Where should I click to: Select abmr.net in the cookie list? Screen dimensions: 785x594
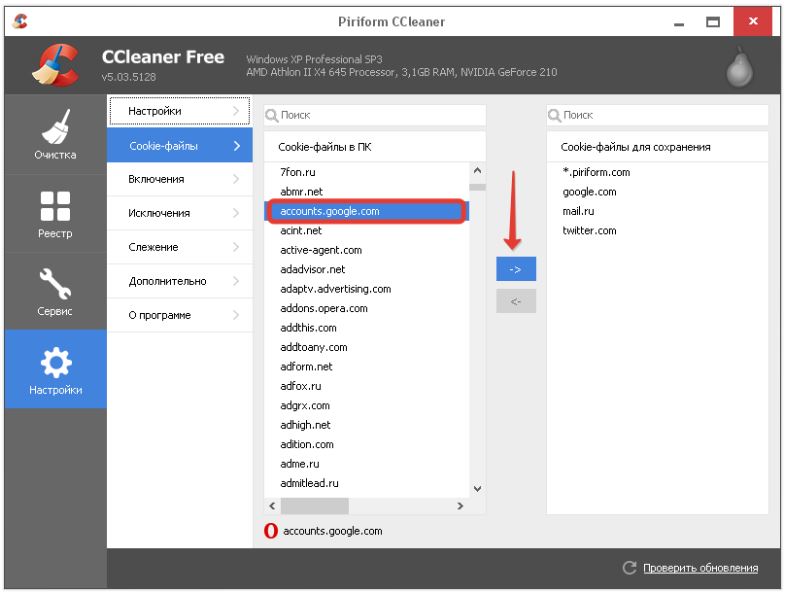(366, 192)
